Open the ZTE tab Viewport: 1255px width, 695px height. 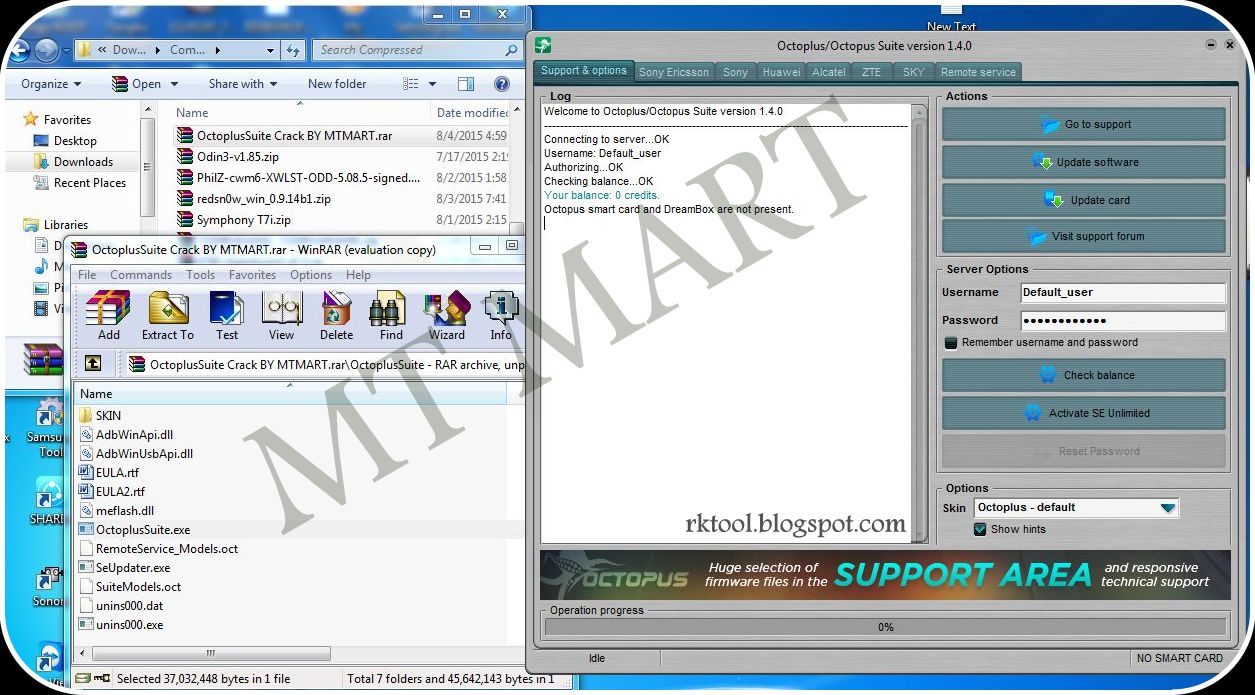(x=871, y=72)
